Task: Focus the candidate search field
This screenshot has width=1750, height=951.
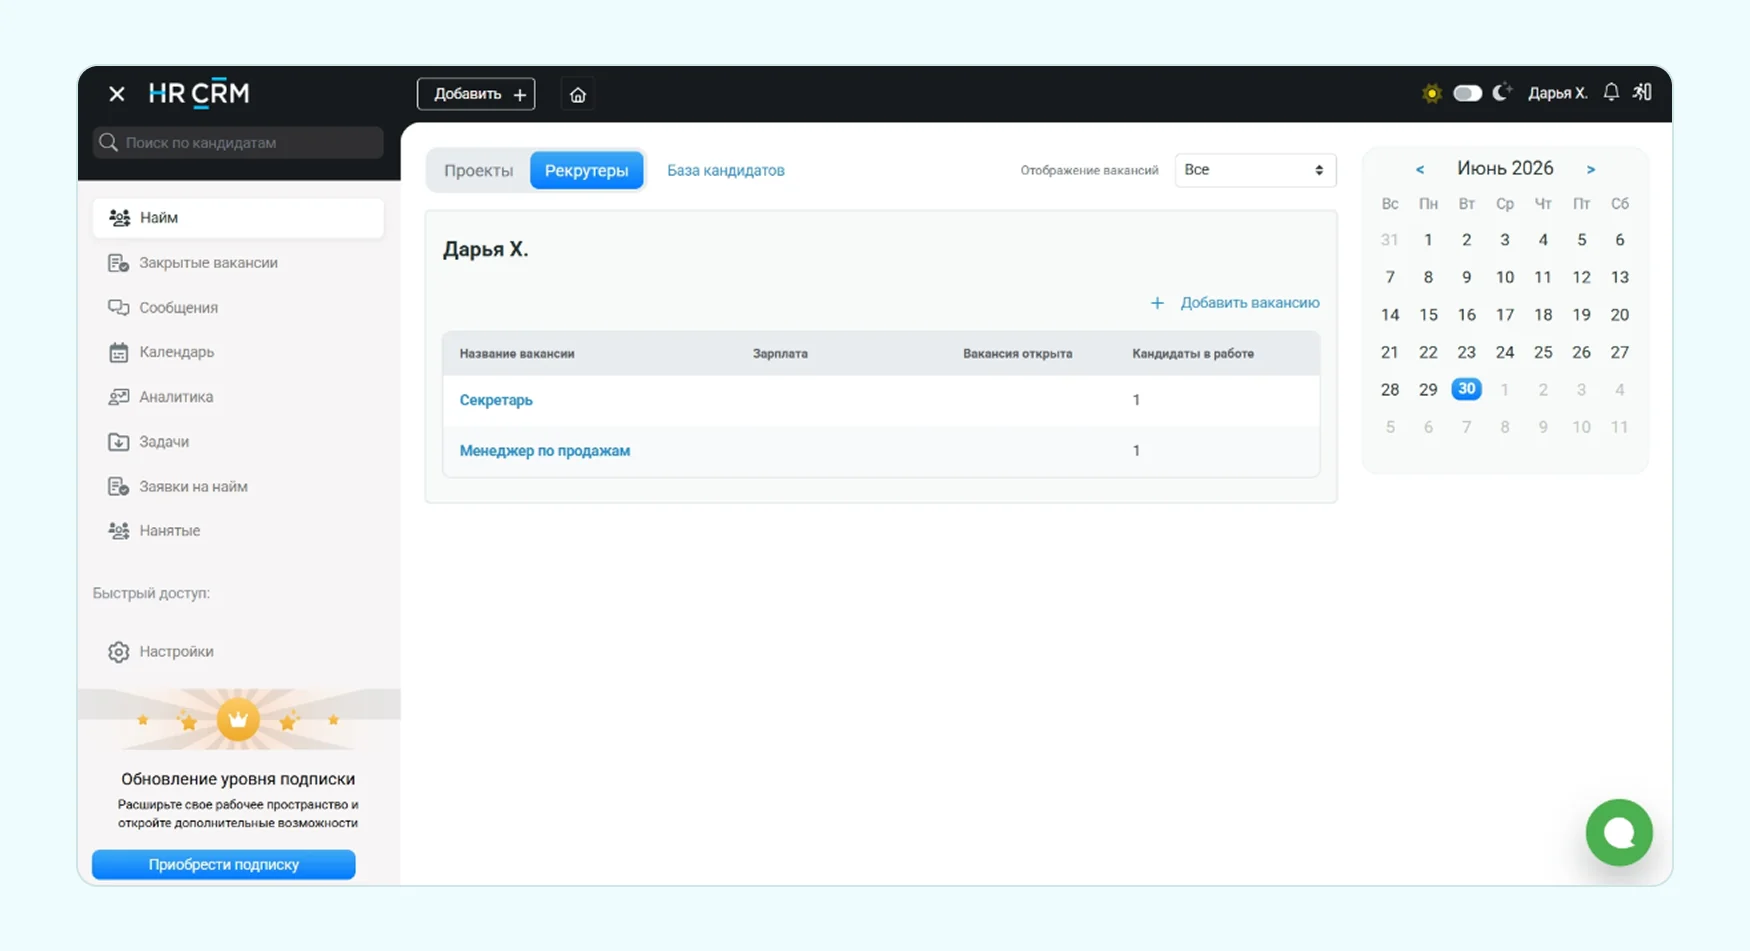Action: (x=238, y=143)
